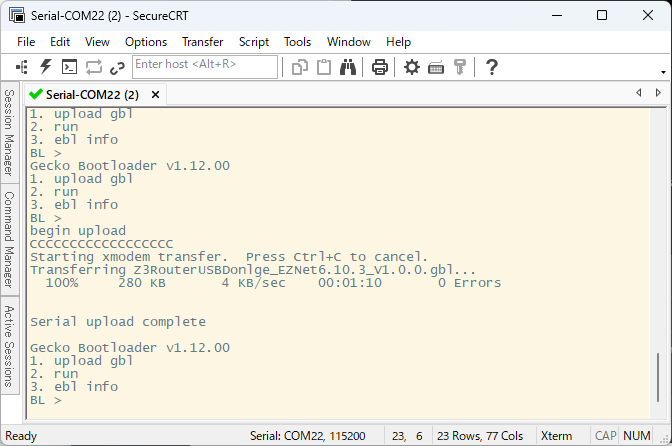Viewport: 672px width, 446px height.
Task: Open the Tools menu
Action: pyautogui.click(x=297, y=42)
